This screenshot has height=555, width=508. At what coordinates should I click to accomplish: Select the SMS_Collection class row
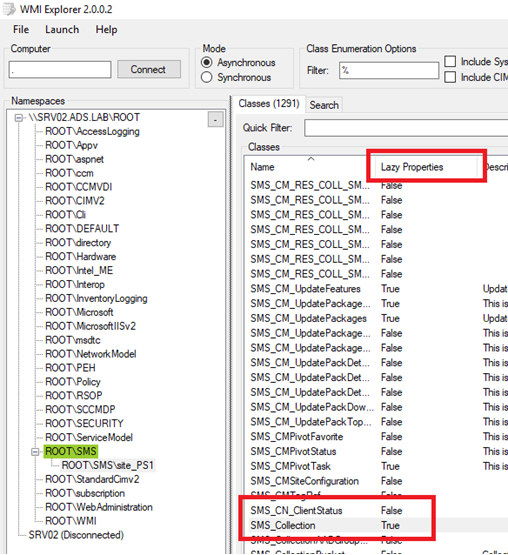coord(377,525)
